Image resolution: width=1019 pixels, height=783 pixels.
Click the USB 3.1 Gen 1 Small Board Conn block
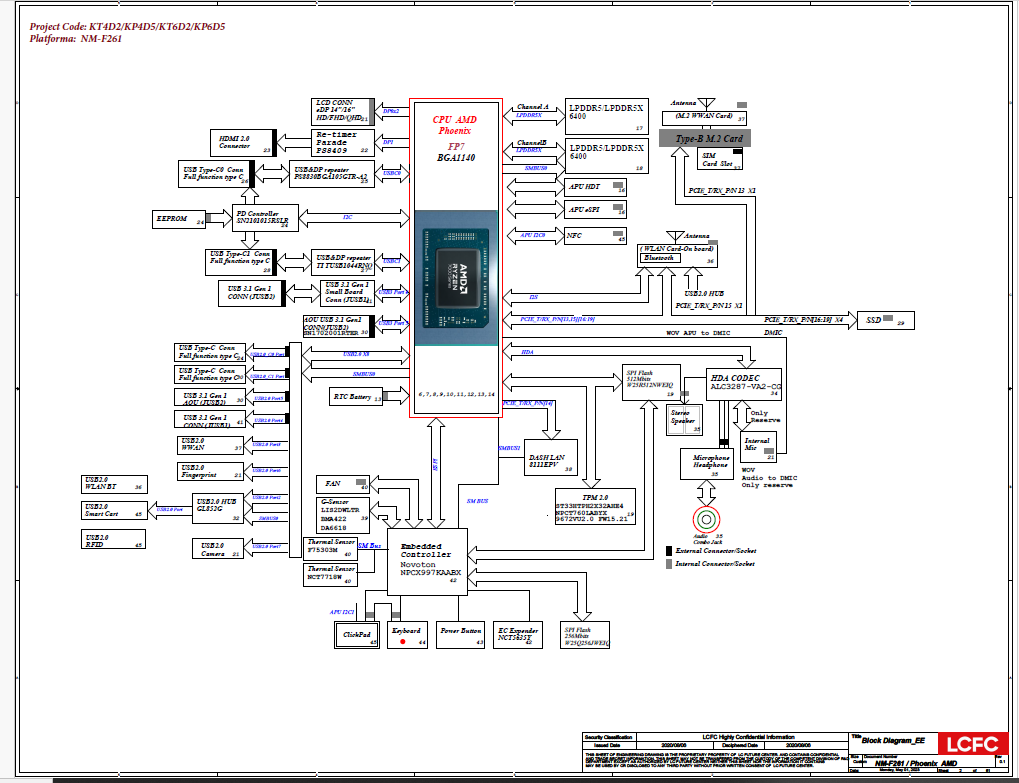coord(348,292)
